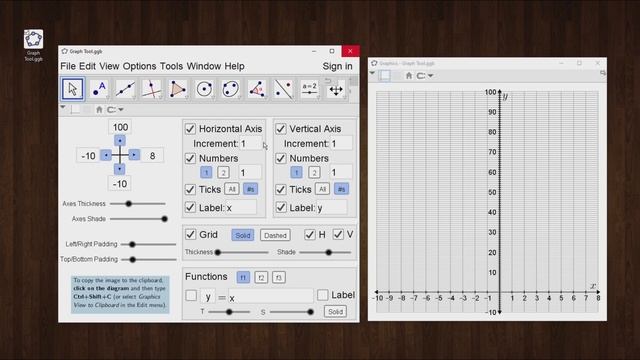Viewport: 640px width, 360px height.
Task: Select the Solid grid style button
Action: [x=242, y=235]
